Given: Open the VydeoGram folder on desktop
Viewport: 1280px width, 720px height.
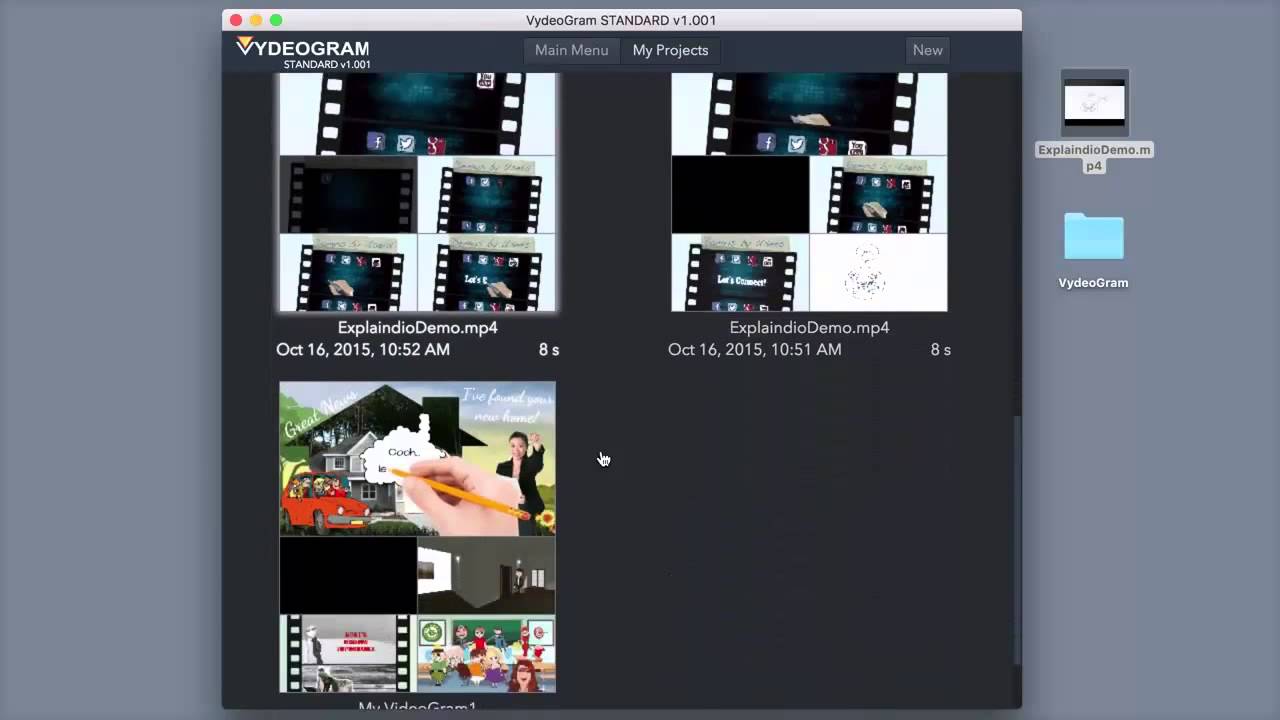Looking at the screenshot, I should click(1094, 237).
